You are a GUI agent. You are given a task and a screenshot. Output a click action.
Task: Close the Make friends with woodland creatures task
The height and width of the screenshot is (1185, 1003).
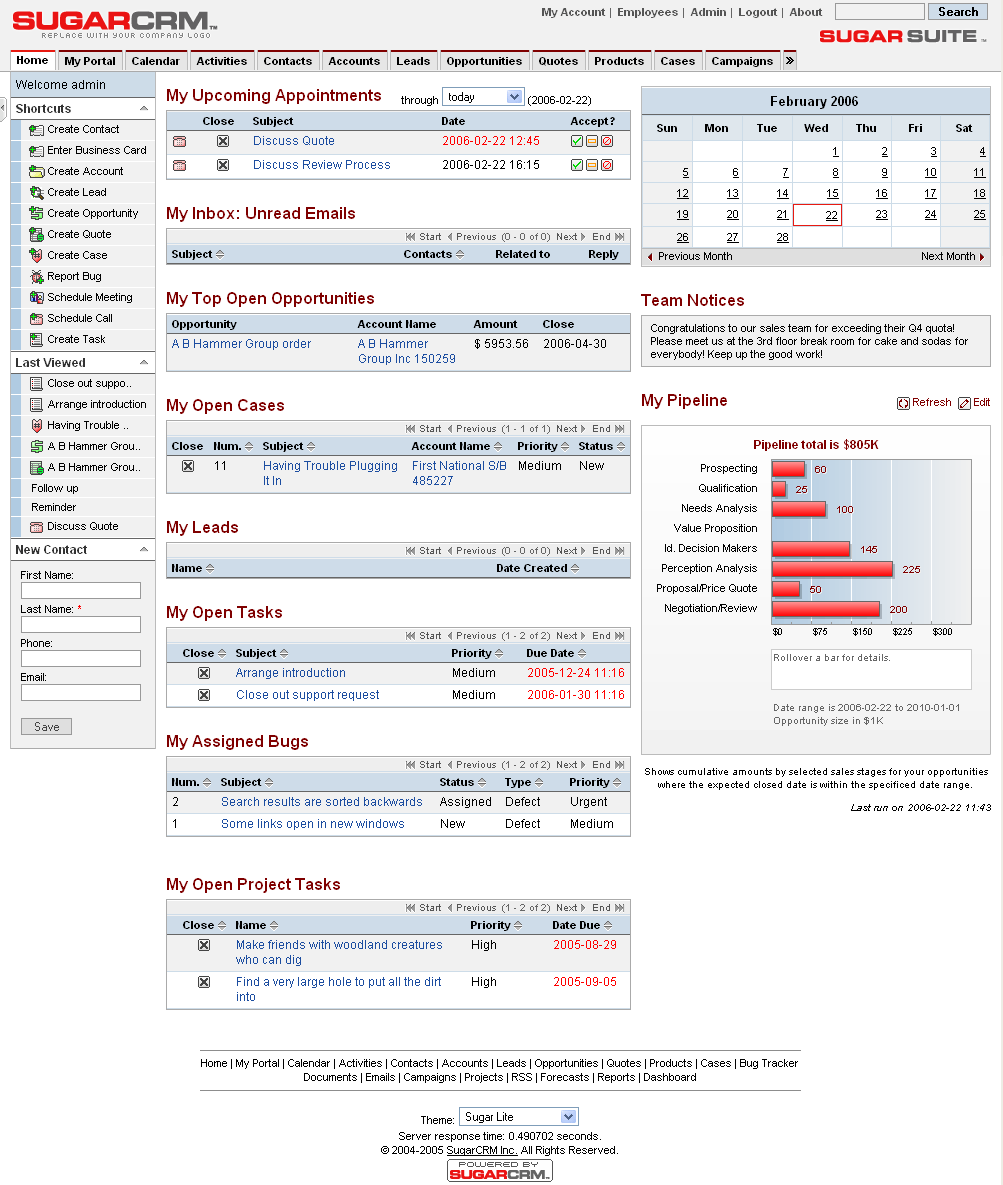pyautogui.click(x=204, y=945)
